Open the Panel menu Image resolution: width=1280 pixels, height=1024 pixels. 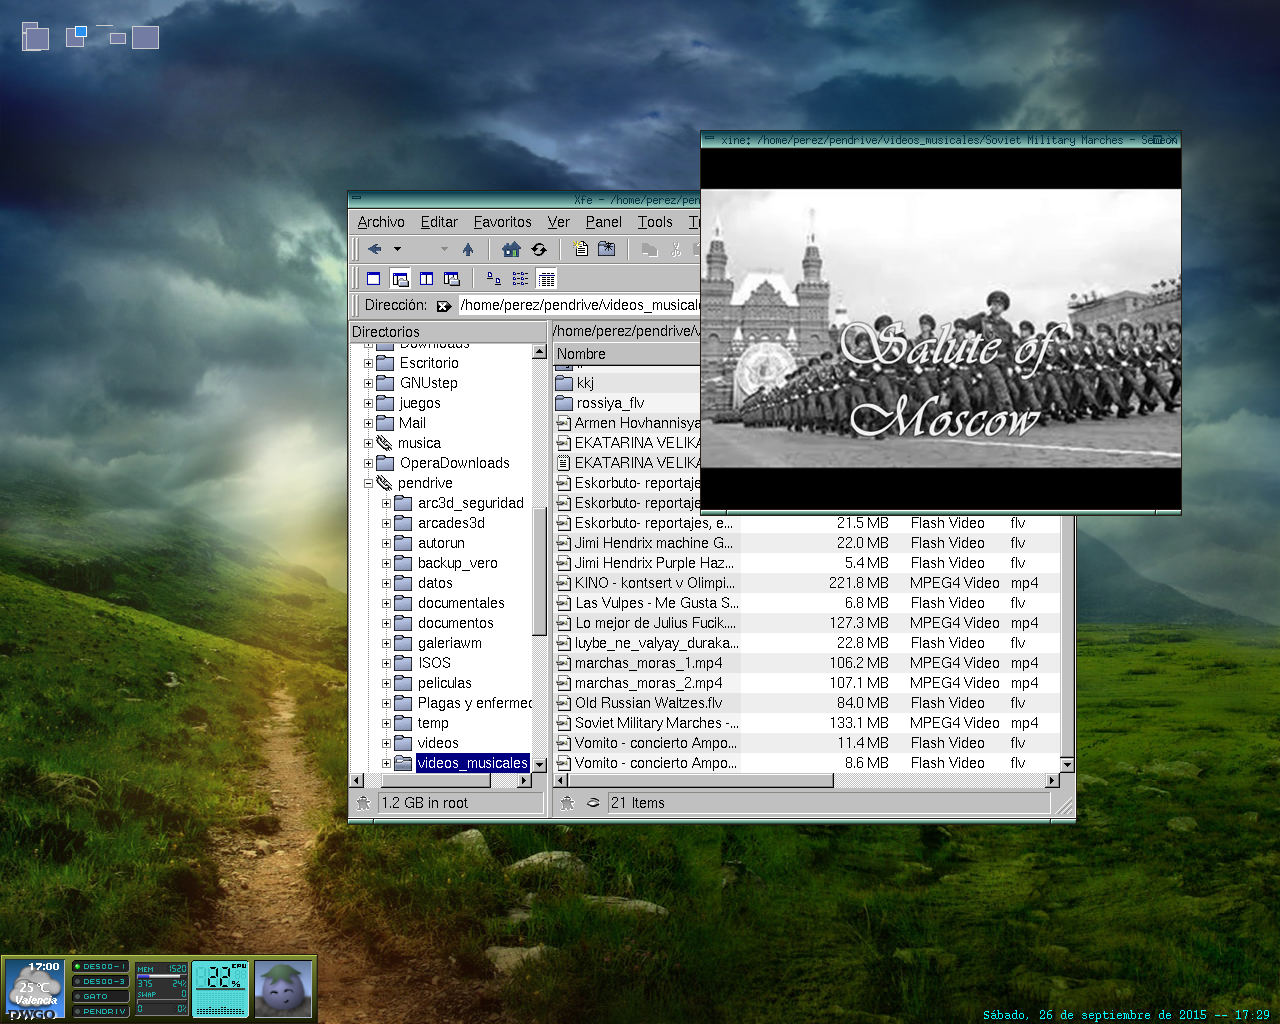coord(604,222)
